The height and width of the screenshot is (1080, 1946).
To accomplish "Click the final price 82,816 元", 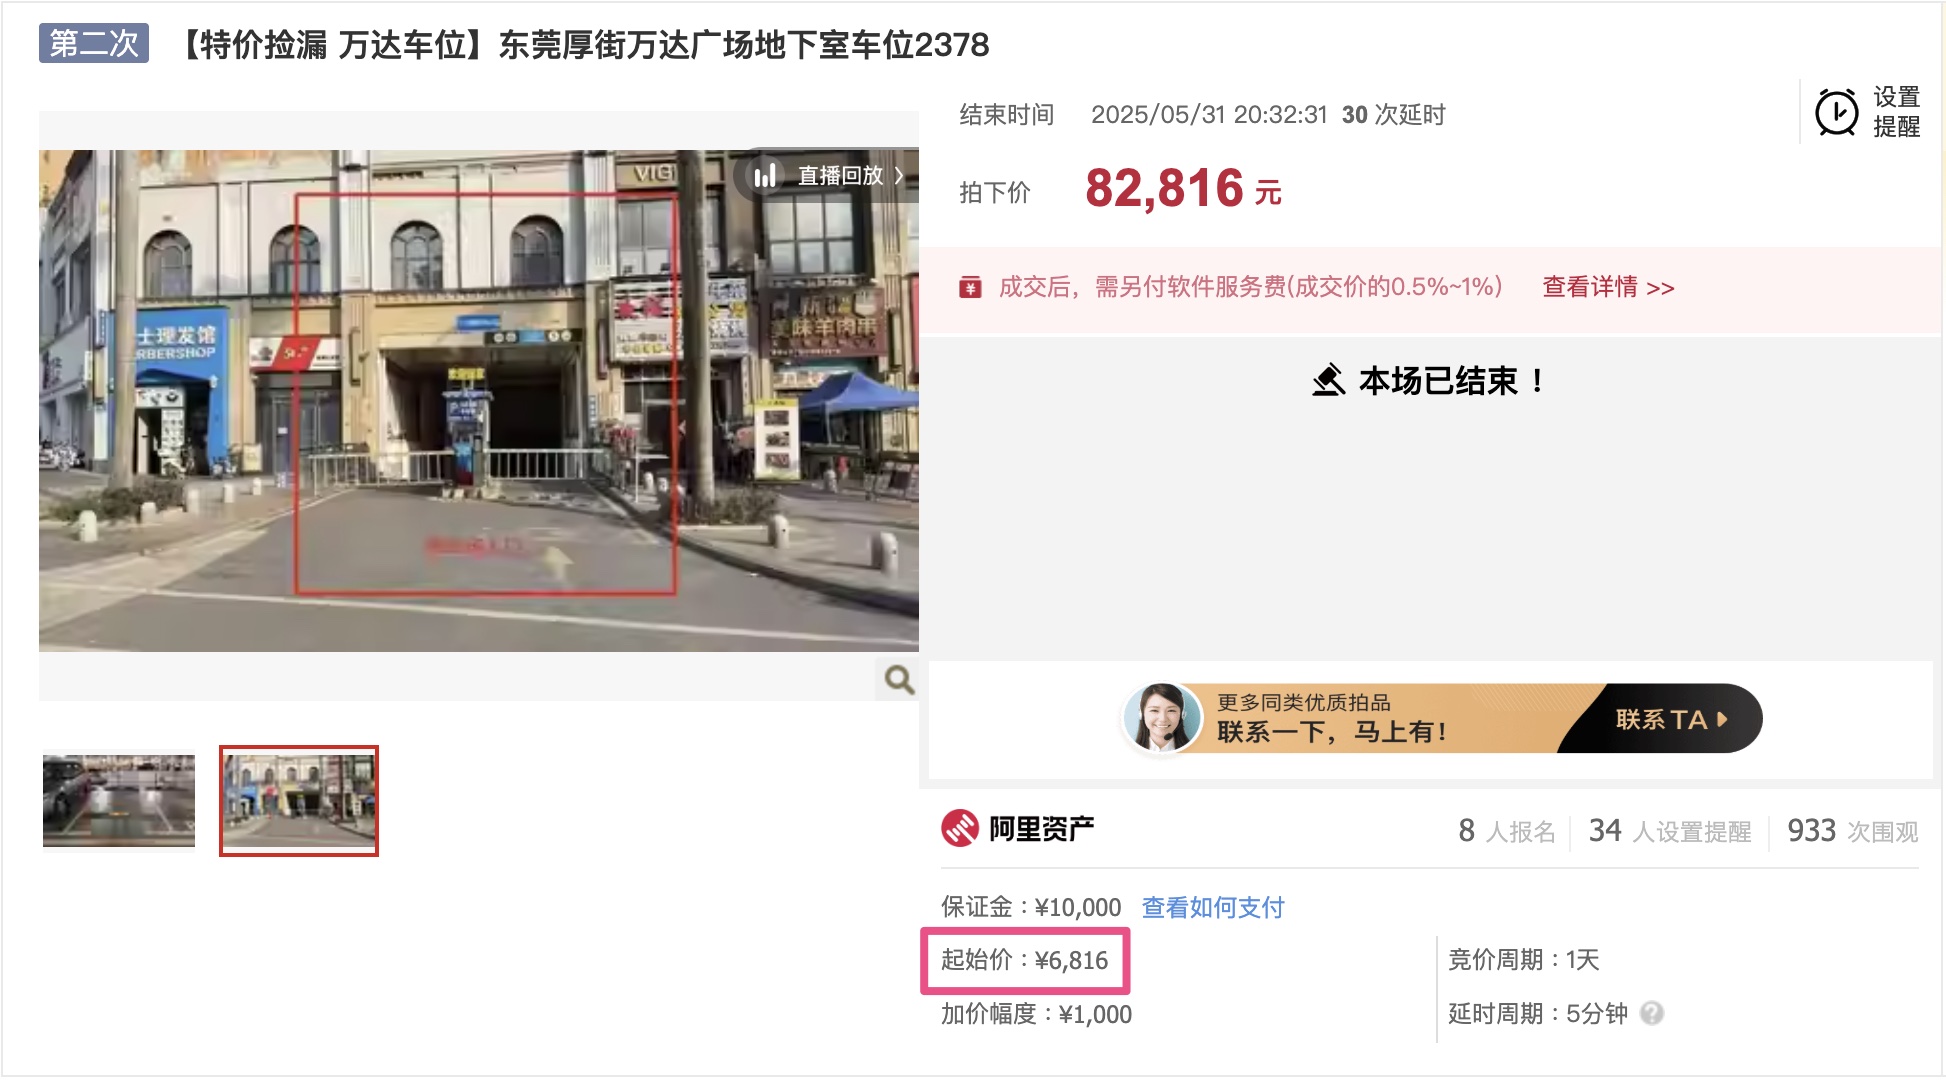I will [1184, 188].
